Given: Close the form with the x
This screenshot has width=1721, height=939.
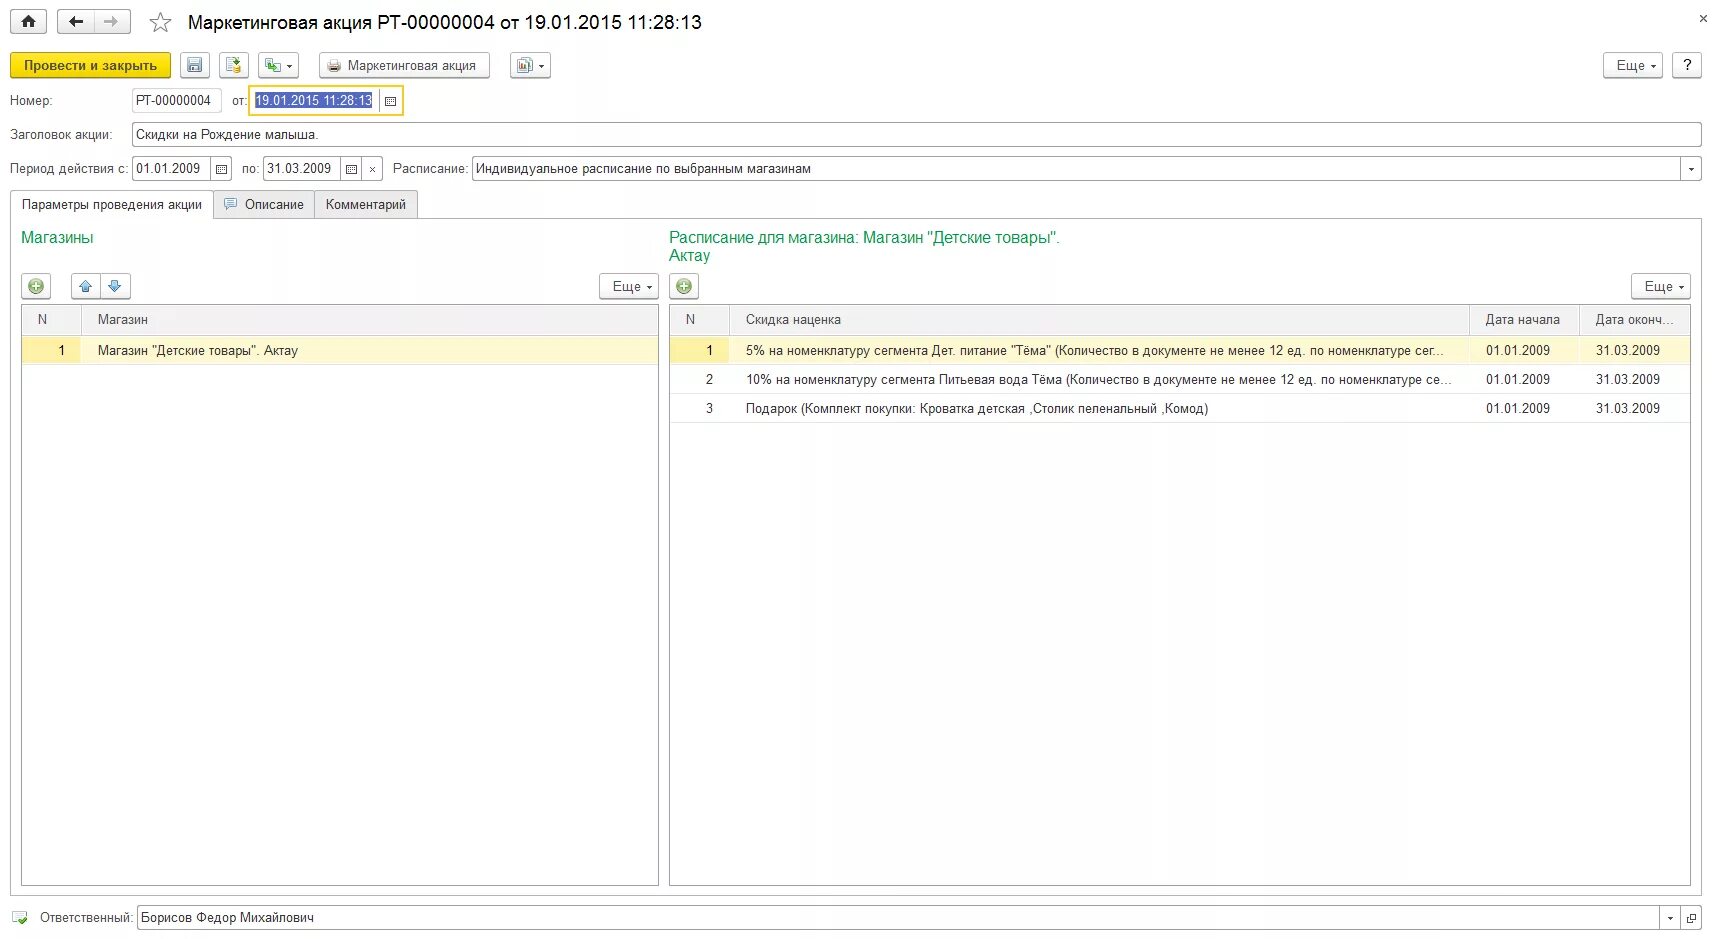Looking at the screenshot, I should (1703, 18).
